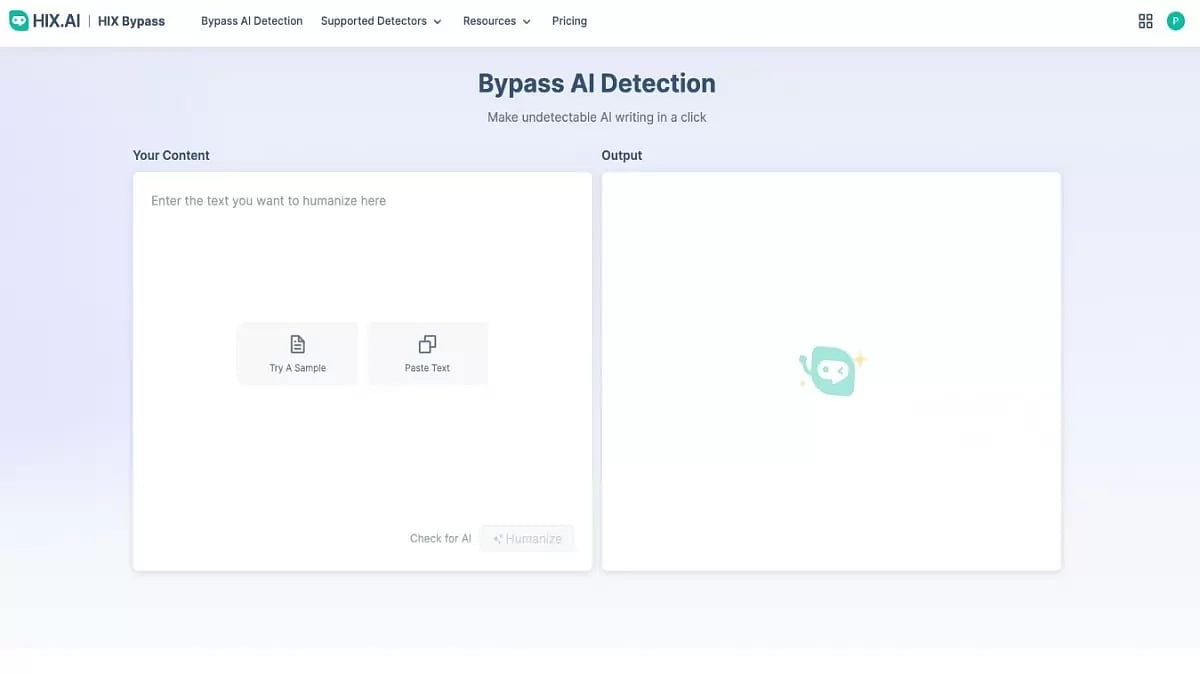Click the Paste Text card
This screenshot has height=675, width=1200.
[x=427, y=353]
